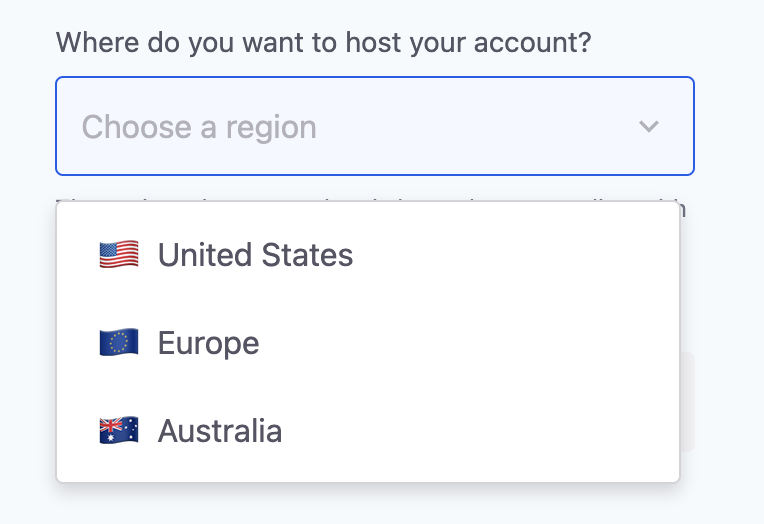Screen dimensions: 764x524
Task: Select Europe as hosting region
Action: pos(208,343)
